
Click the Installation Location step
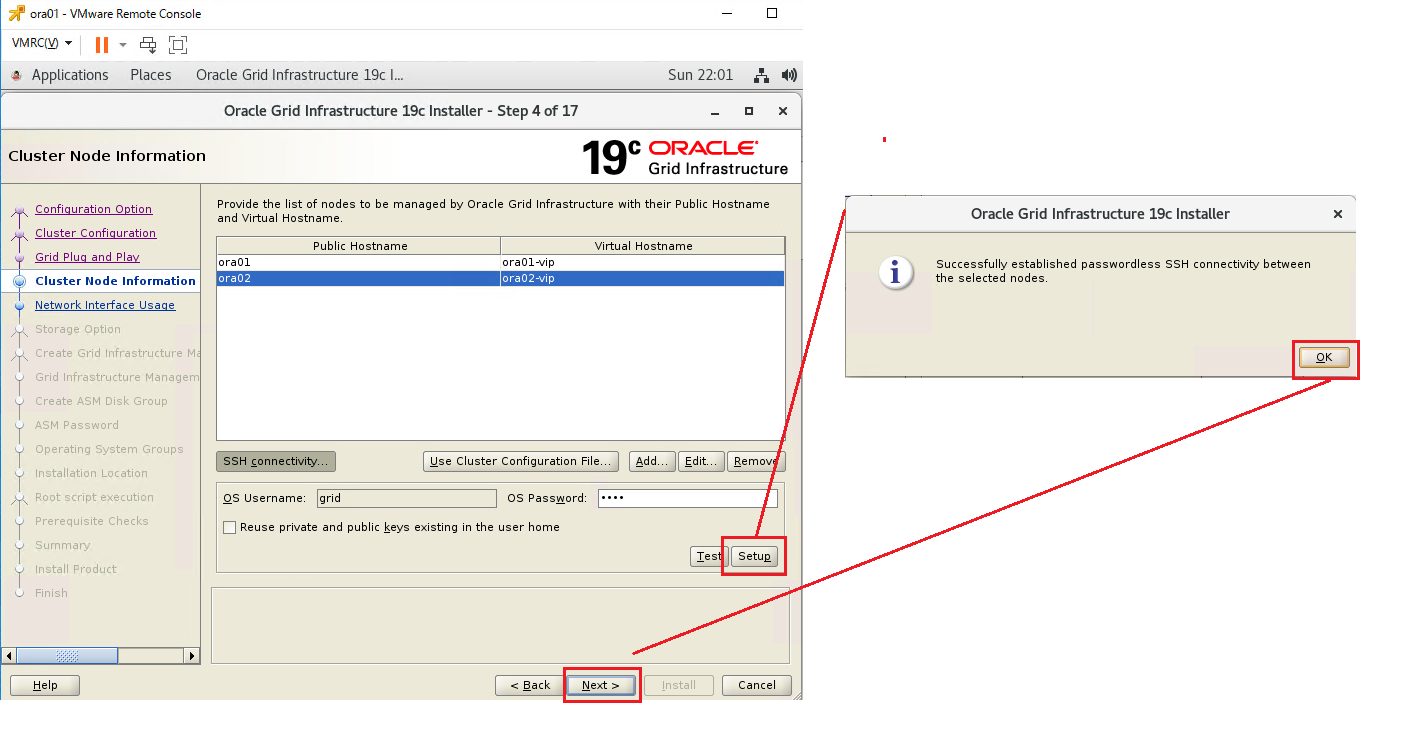pos(91,473)
